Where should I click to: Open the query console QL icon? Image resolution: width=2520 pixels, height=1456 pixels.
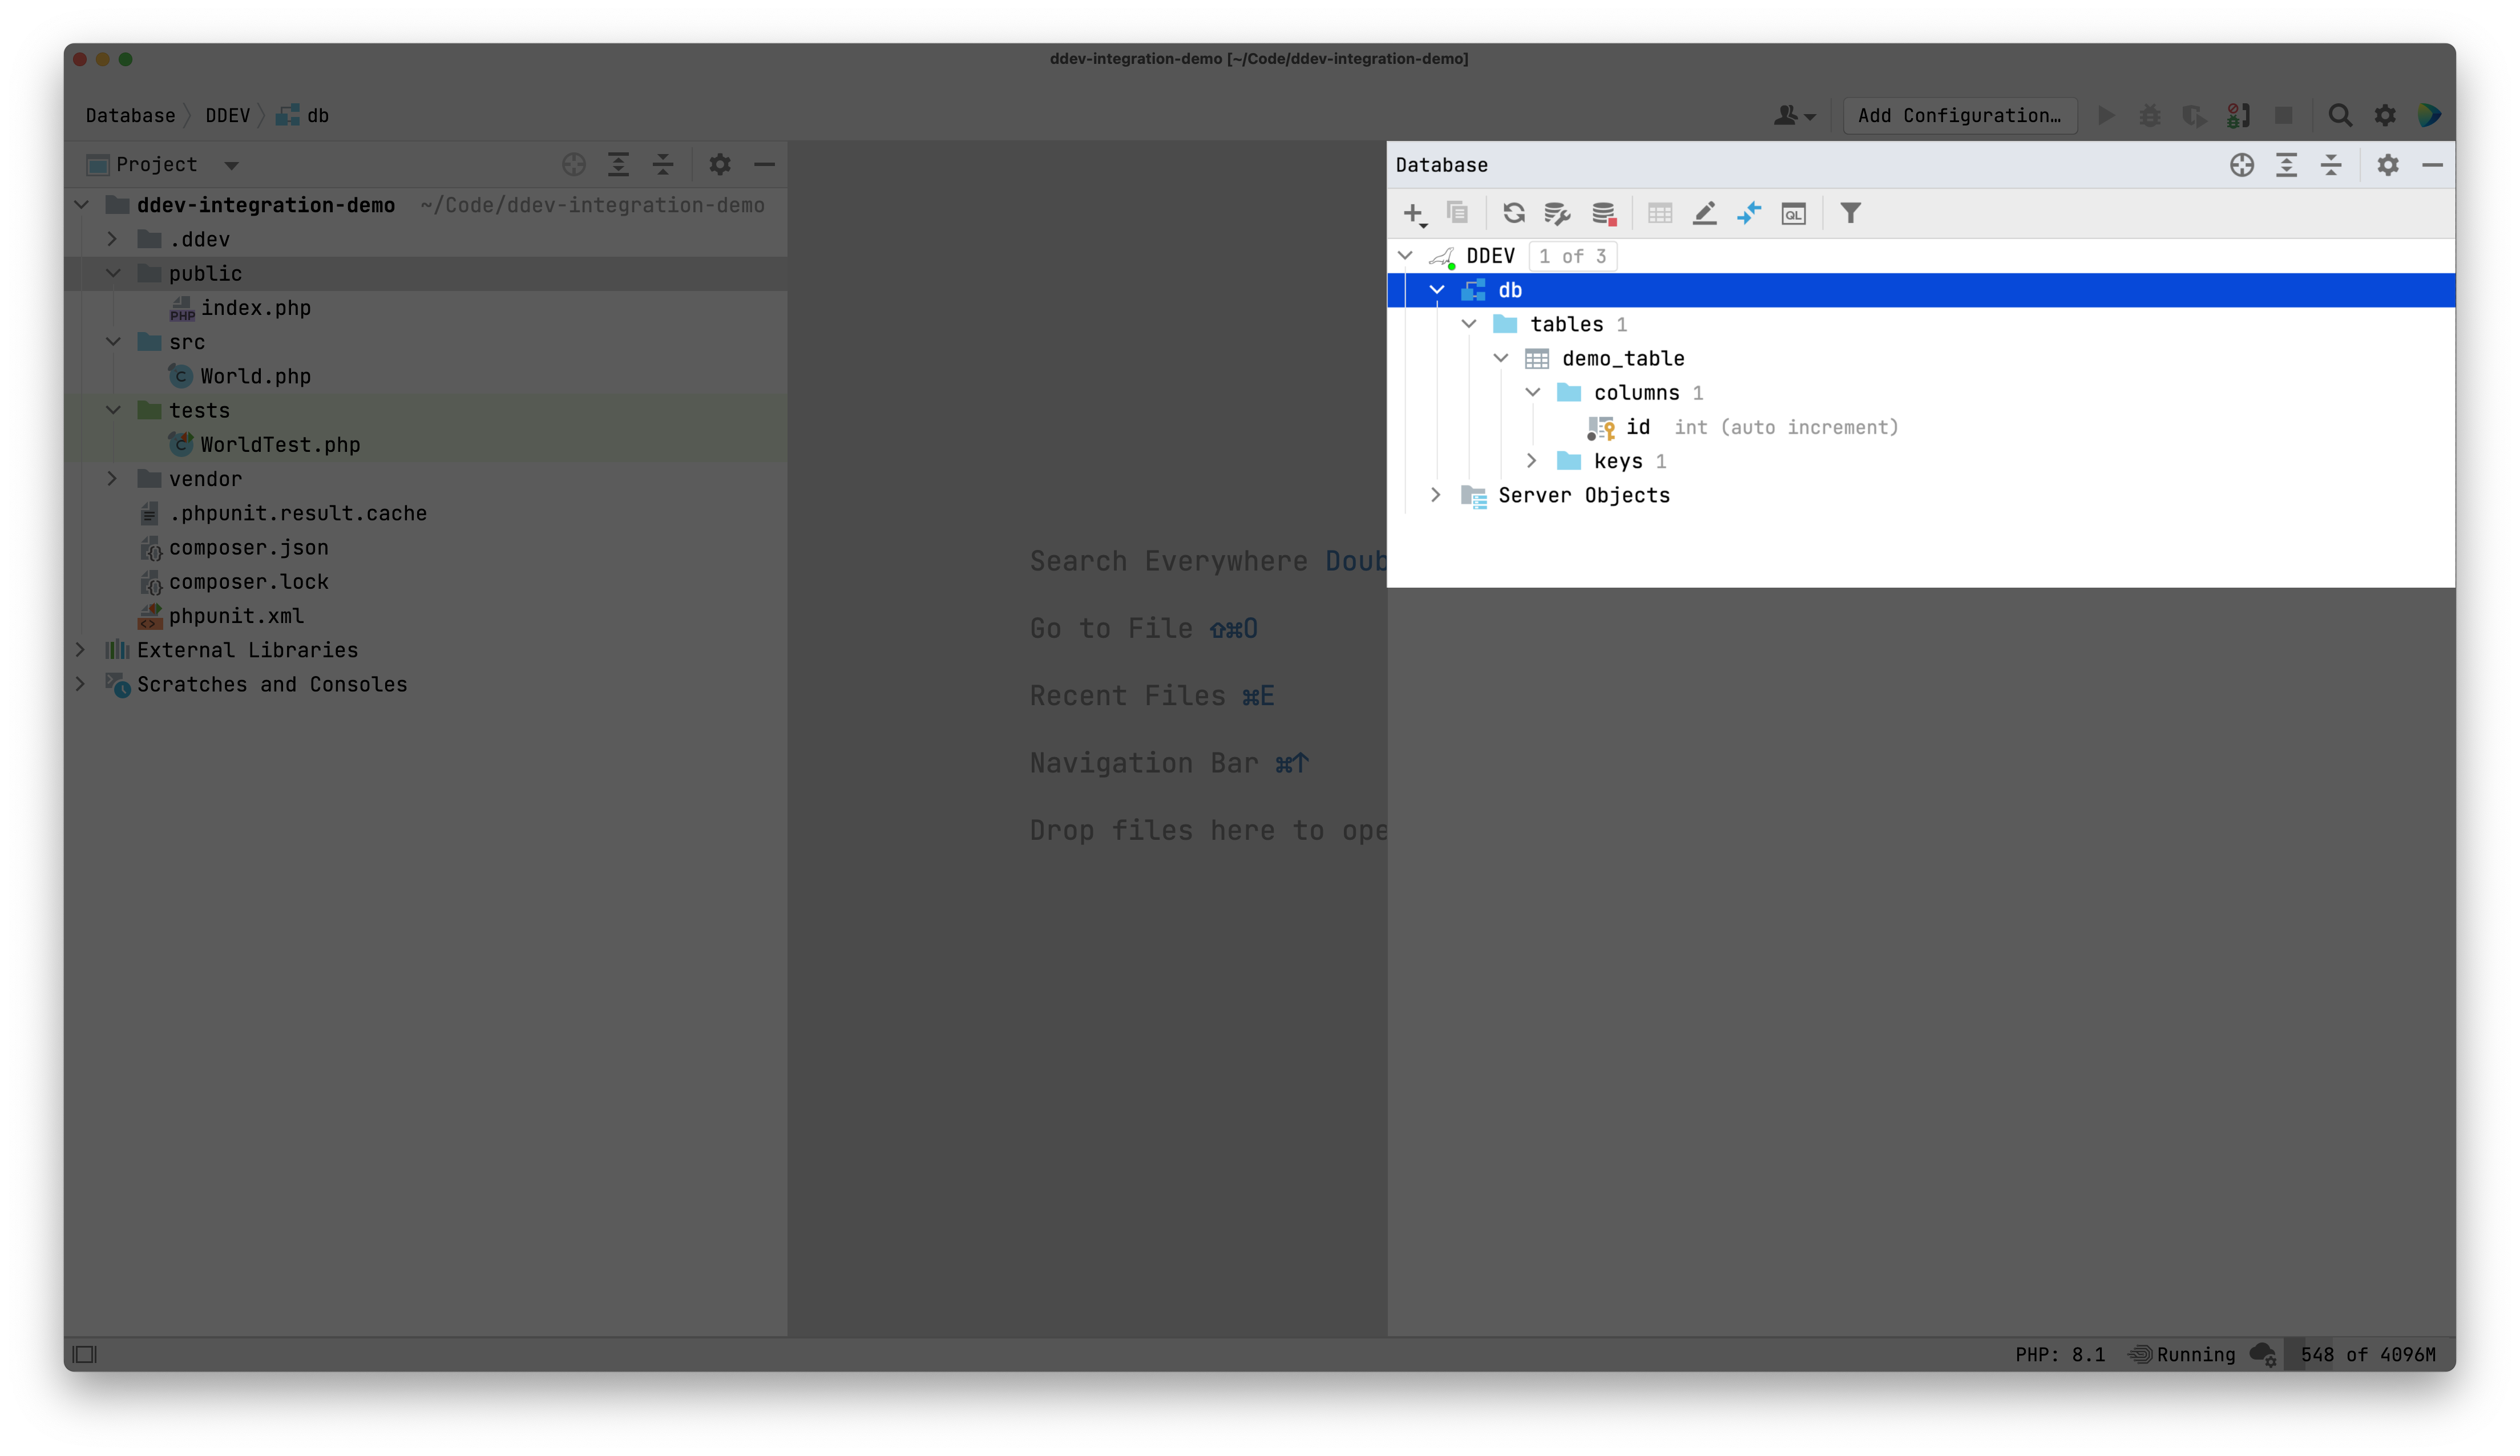(x=1794, y=213)
